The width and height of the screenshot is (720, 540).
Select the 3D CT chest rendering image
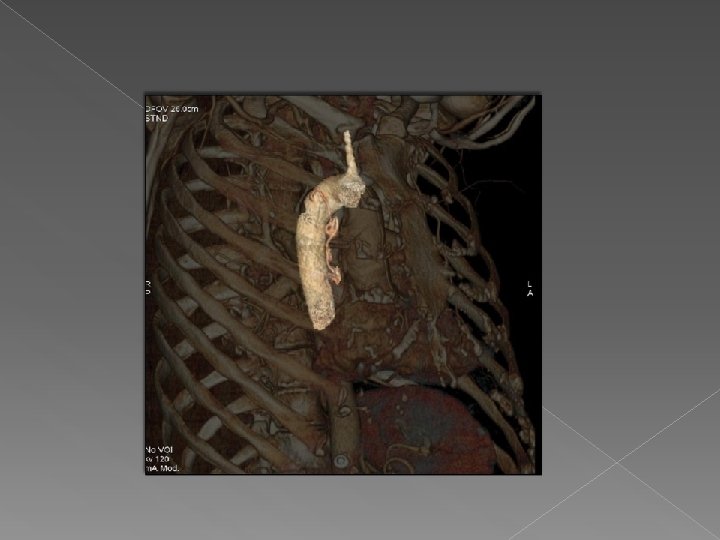click(x=343, y=284)
